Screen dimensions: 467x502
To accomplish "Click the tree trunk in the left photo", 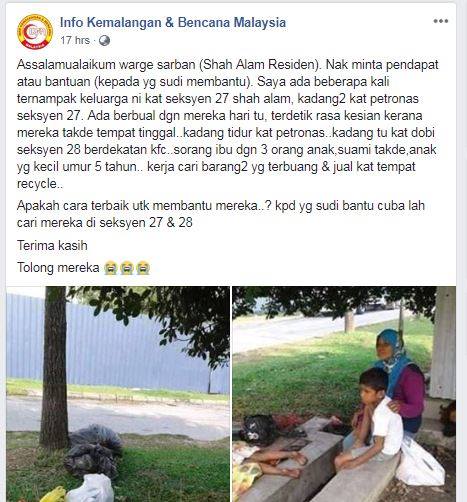I will (x=54, y=367).
